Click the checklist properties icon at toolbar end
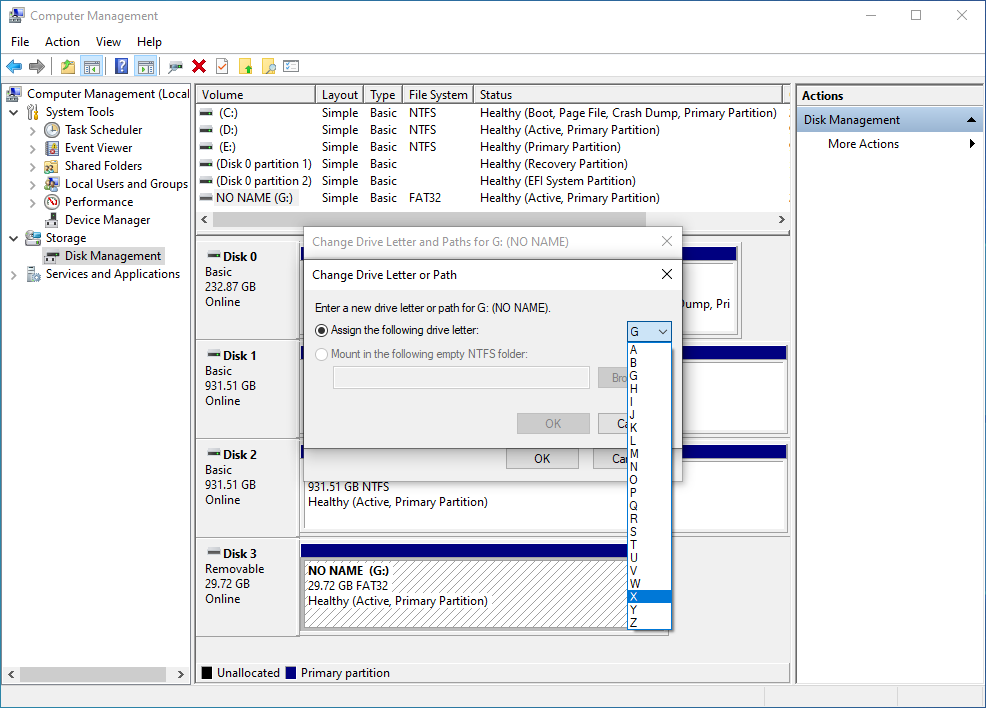 (290, 66)
